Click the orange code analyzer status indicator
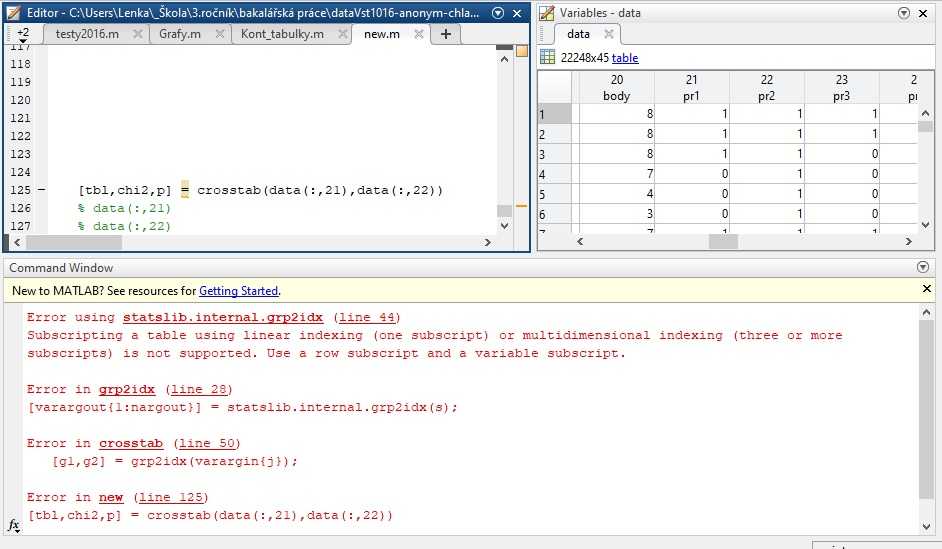This screenshot has height=549, width=942. tap(522, 51)
